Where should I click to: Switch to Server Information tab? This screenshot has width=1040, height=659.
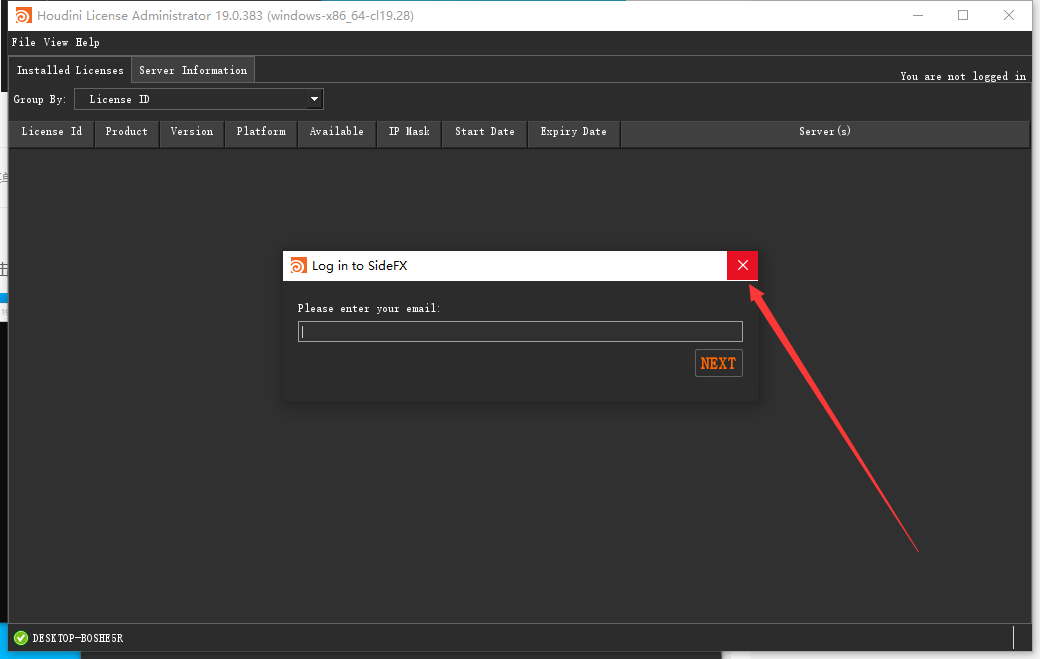(x=193, y=70)
